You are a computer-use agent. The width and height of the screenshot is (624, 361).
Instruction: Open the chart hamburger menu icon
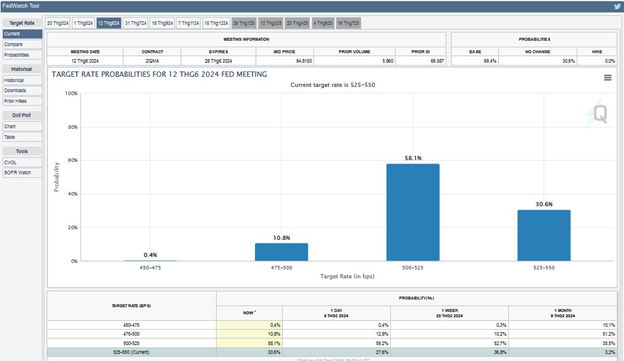[607, 78]
